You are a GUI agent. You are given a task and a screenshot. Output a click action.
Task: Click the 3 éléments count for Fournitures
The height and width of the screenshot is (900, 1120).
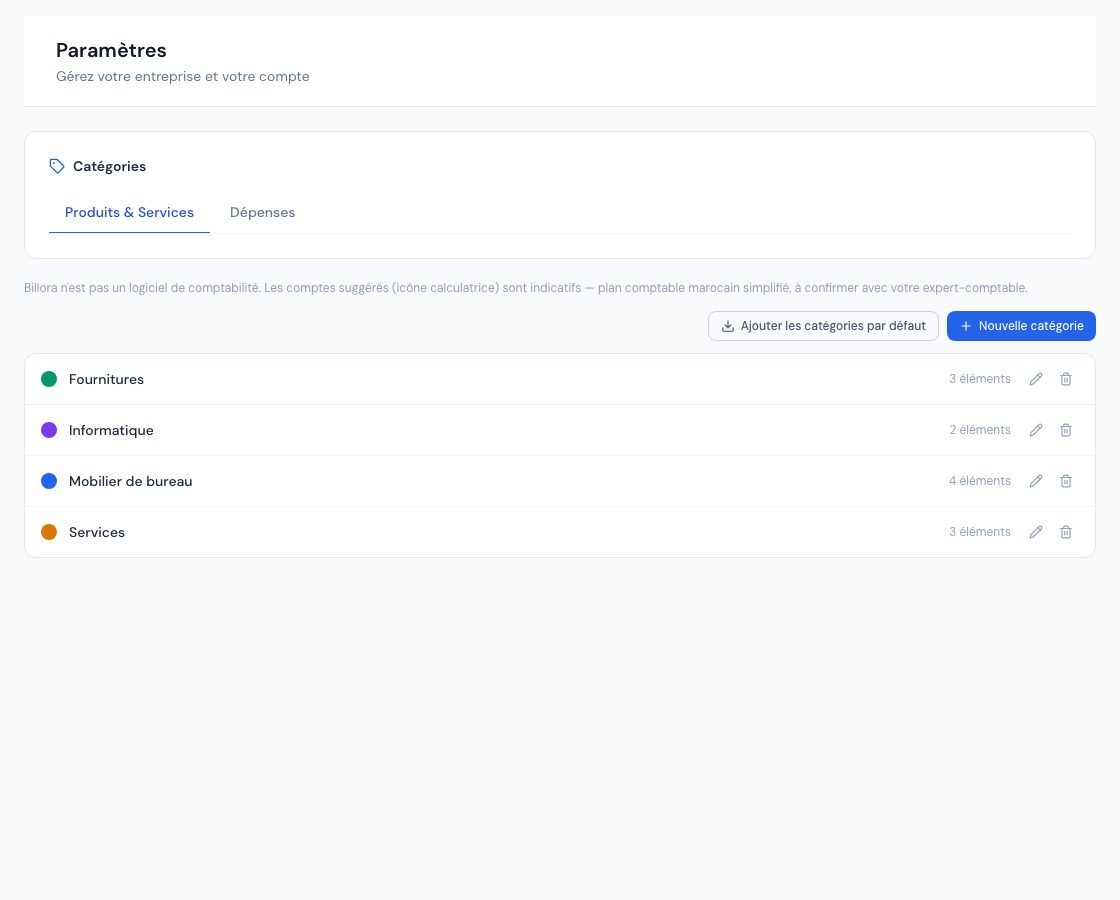pos(980,379)
